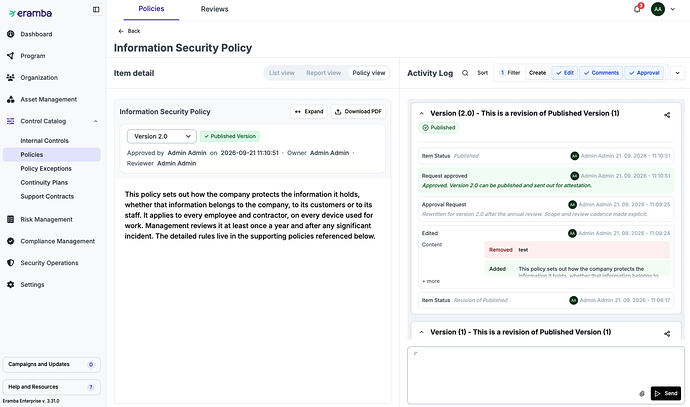The width and height of the screenshot is (690, 407).
Task: Select the Report view option
Action: click(323, 73)
